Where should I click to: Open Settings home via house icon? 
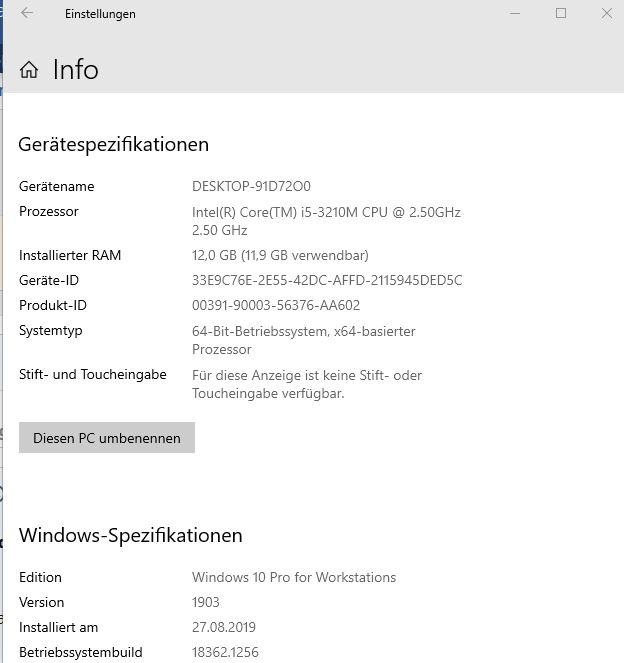(29, 69)
